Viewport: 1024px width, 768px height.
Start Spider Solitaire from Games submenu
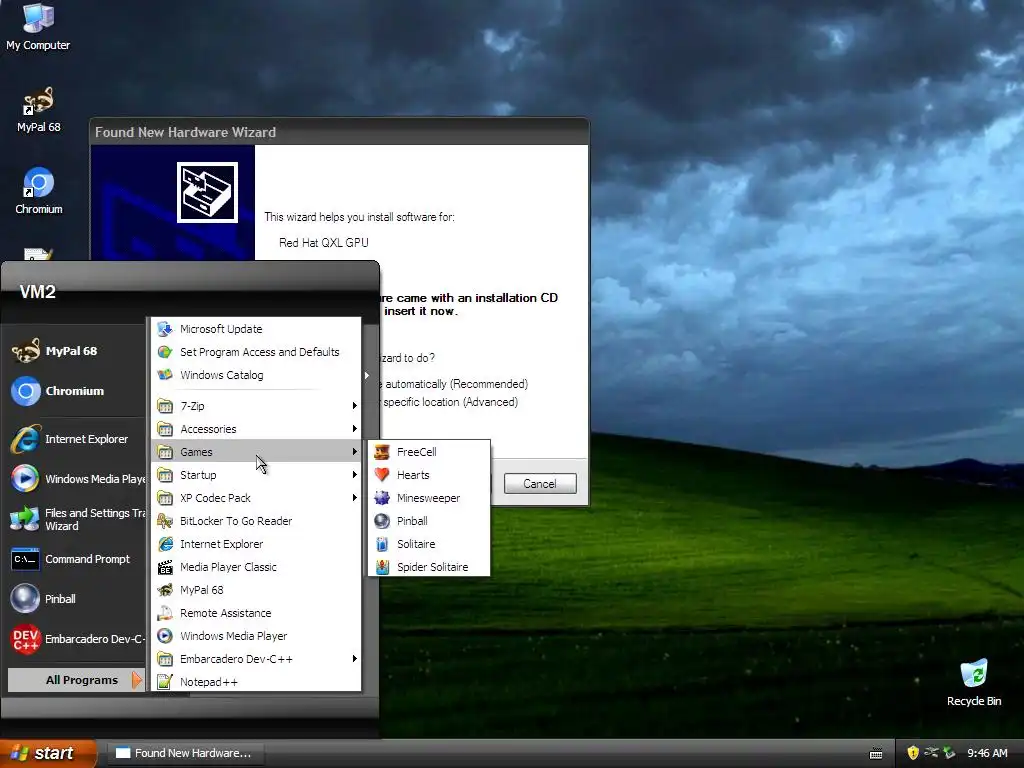click(x=429, y=567)
